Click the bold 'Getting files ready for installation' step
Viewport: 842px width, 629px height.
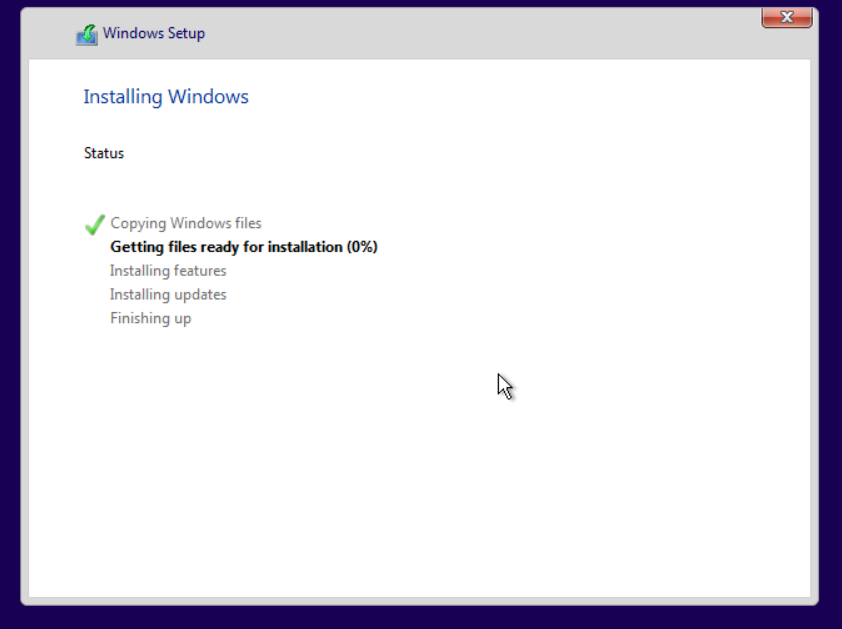pyautogui.click(x=226, y=247)
